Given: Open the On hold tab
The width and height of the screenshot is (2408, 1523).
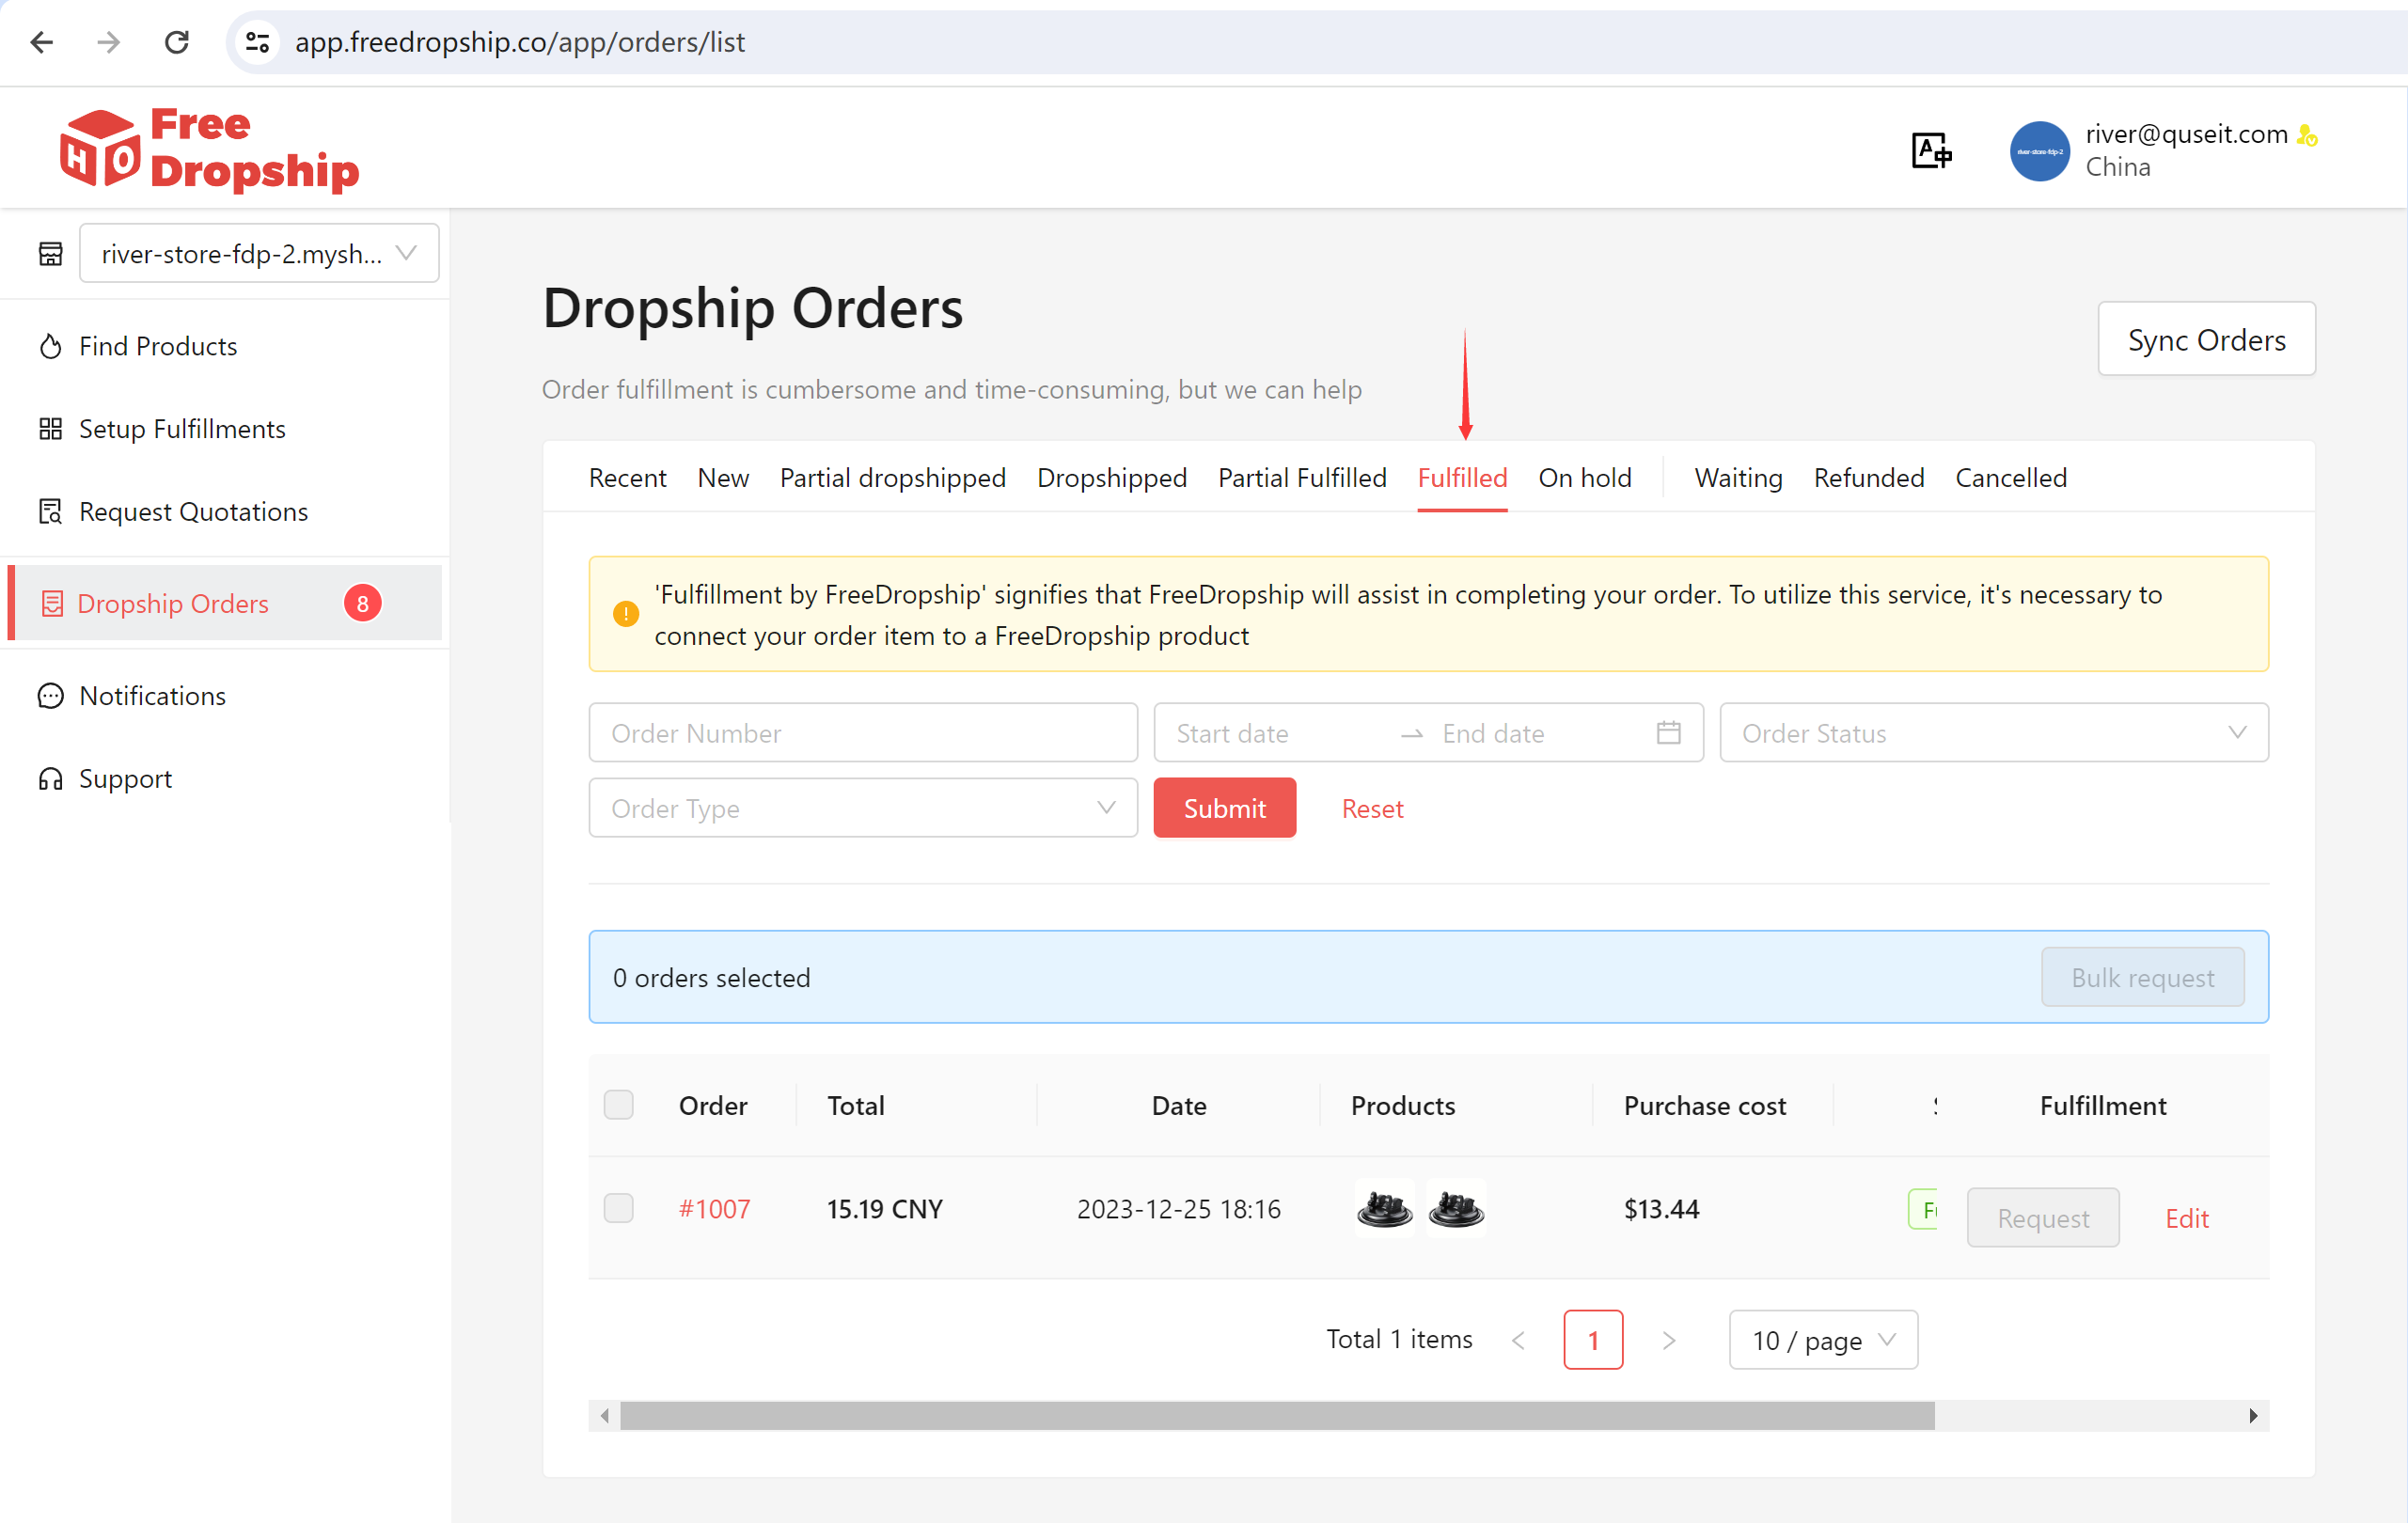Looking at the screenshot, I should click(1585, 478).
